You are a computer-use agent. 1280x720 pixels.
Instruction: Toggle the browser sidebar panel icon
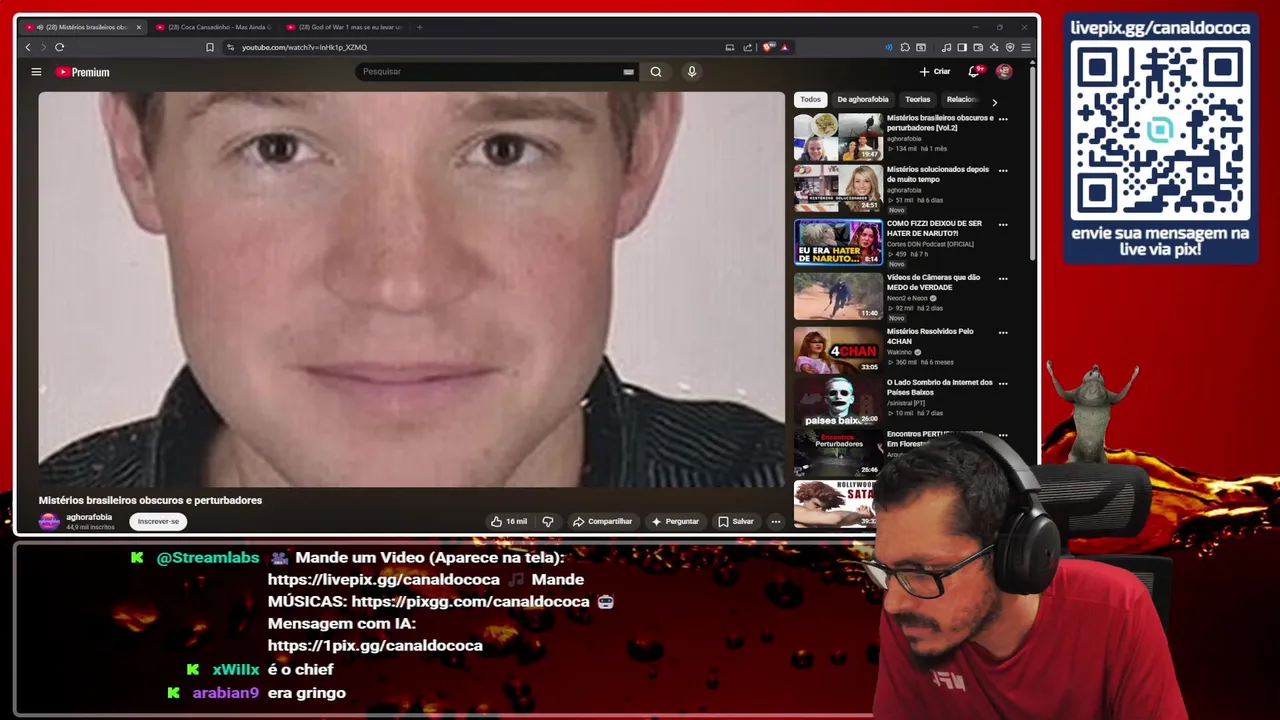pyautogui.click(x=962, y=47)
